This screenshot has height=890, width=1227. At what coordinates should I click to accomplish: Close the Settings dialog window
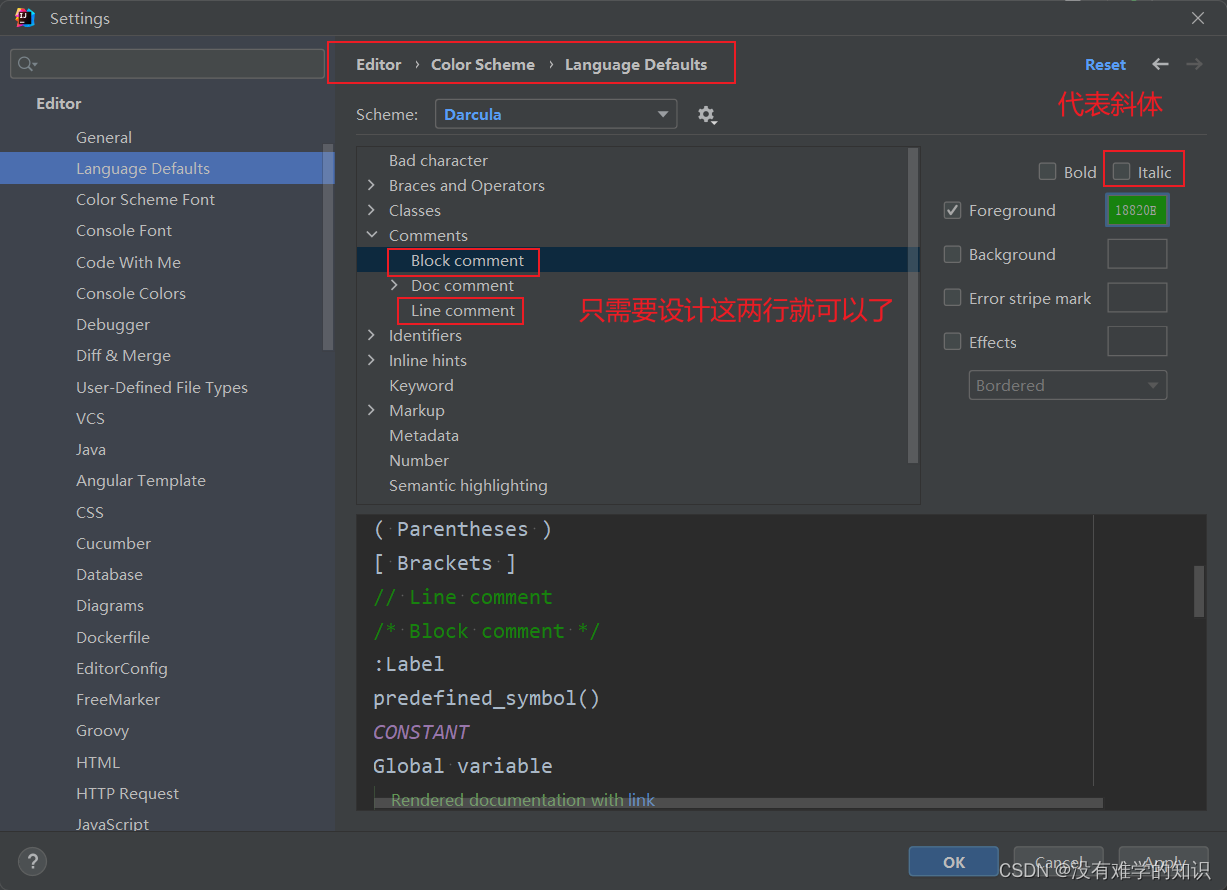pyautogui.click(x=1198, y=18)
